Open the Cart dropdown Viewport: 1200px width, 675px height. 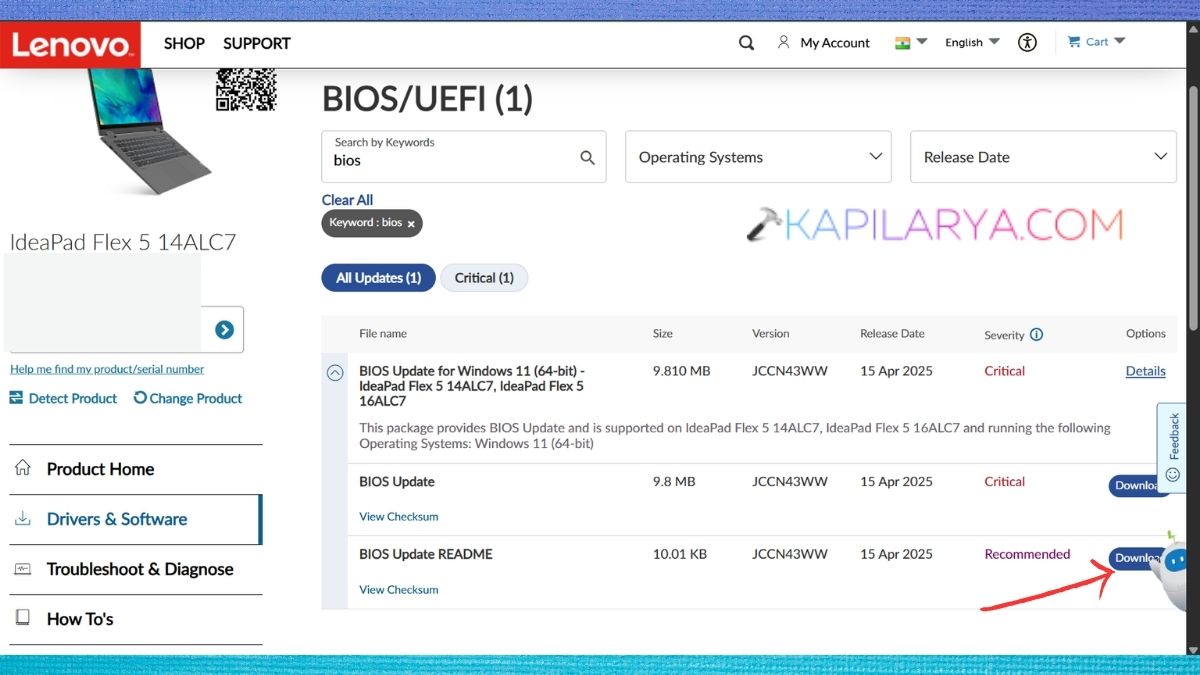pyautogui.click(x=1096, y=42)
